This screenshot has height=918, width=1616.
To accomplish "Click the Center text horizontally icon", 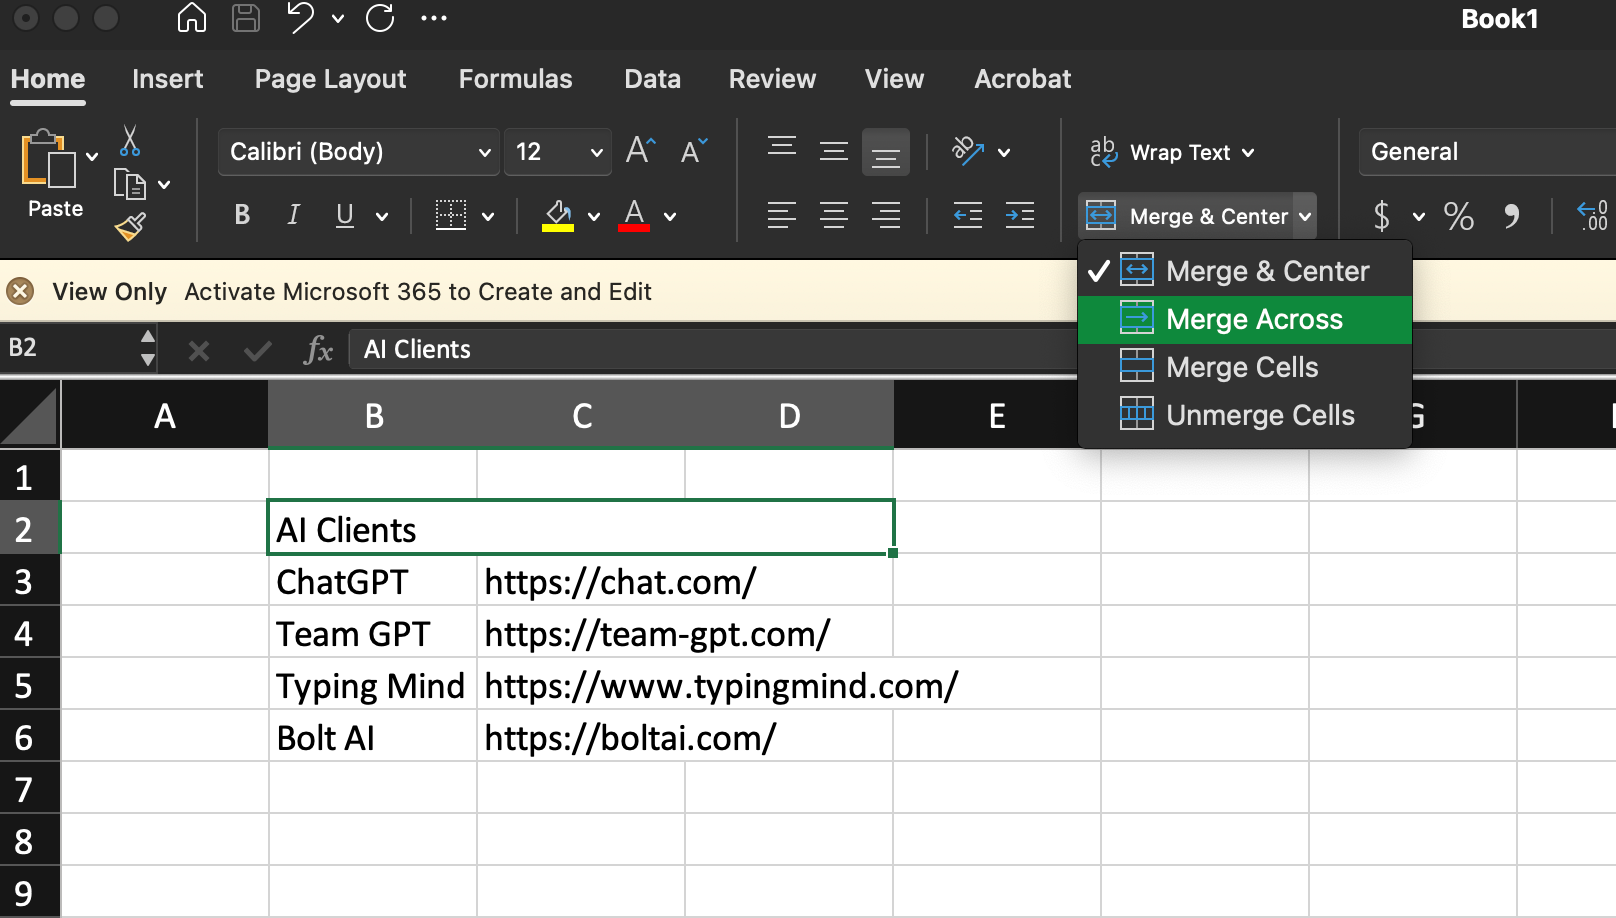I will (x=834, y=215).
